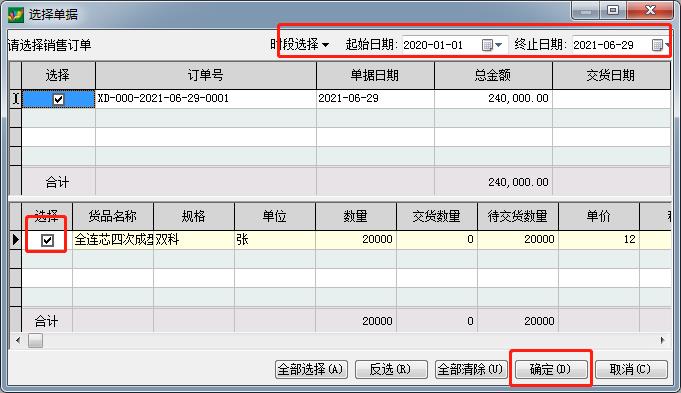This screenshot has height=393, width=681.
Task: Click 全部清除(U) button
Action: tap(471, 369)
